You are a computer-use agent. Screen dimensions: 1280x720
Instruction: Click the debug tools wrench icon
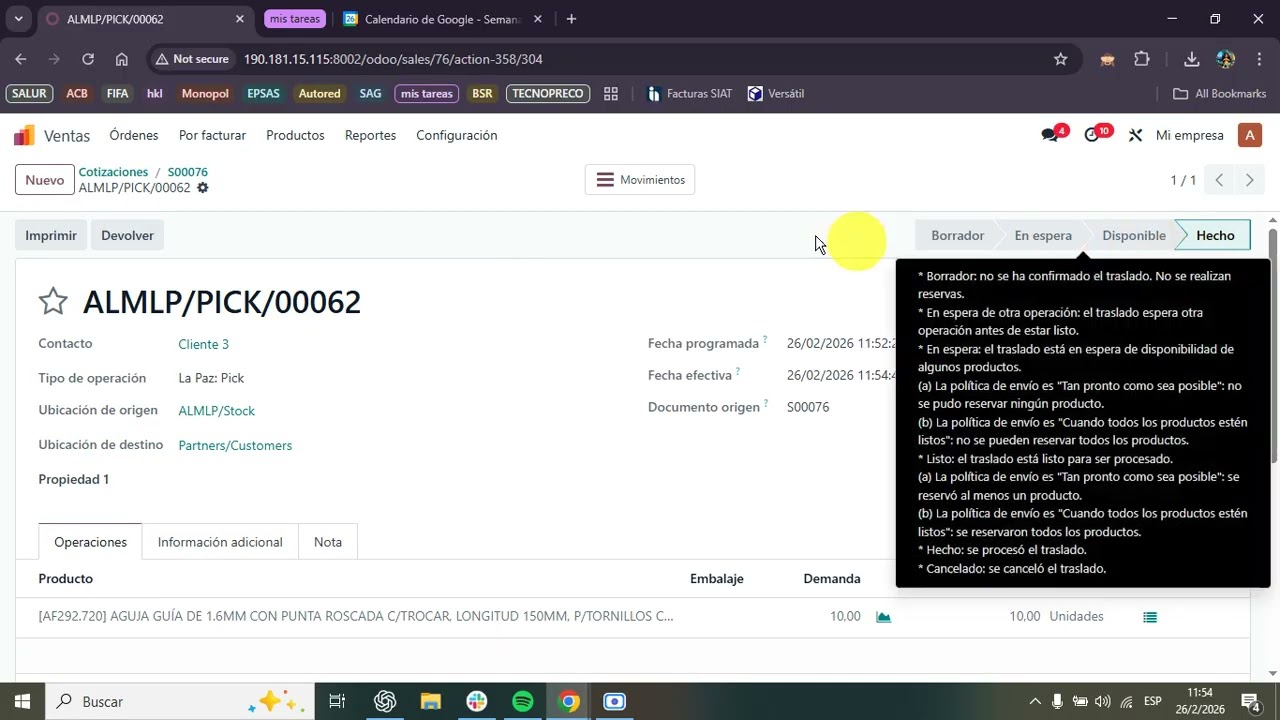[1135, 135]
